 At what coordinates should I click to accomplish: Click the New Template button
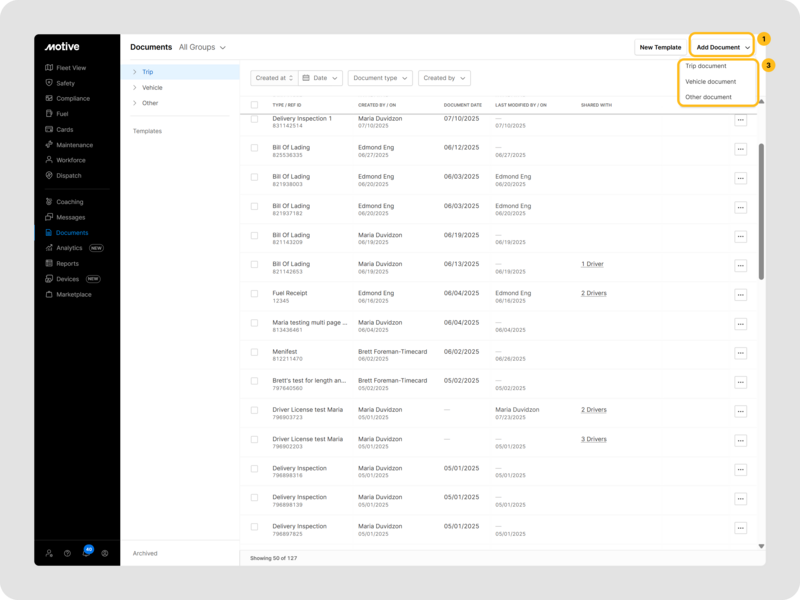click(x=660, y=47)
